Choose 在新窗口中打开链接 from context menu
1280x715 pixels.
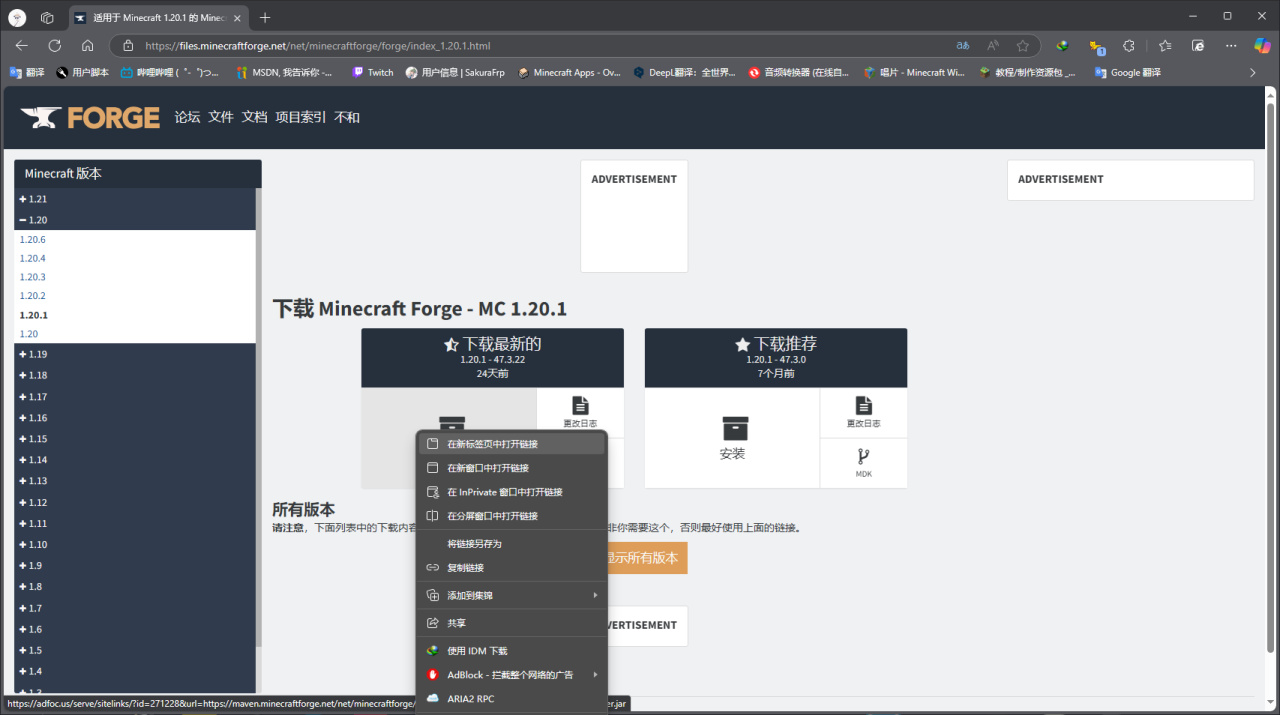click(x=512, y=468)
